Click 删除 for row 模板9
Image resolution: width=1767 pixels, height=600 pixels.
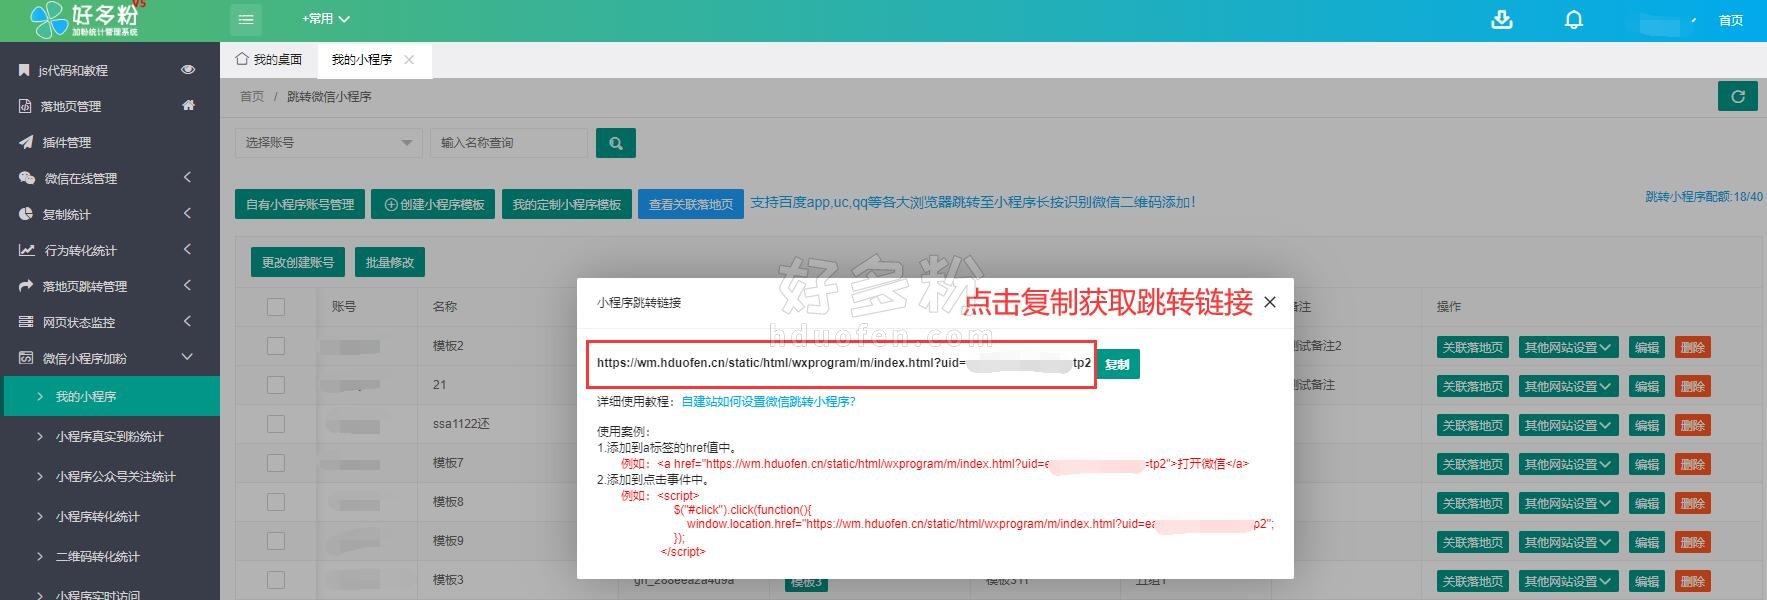pos(1693,542)
